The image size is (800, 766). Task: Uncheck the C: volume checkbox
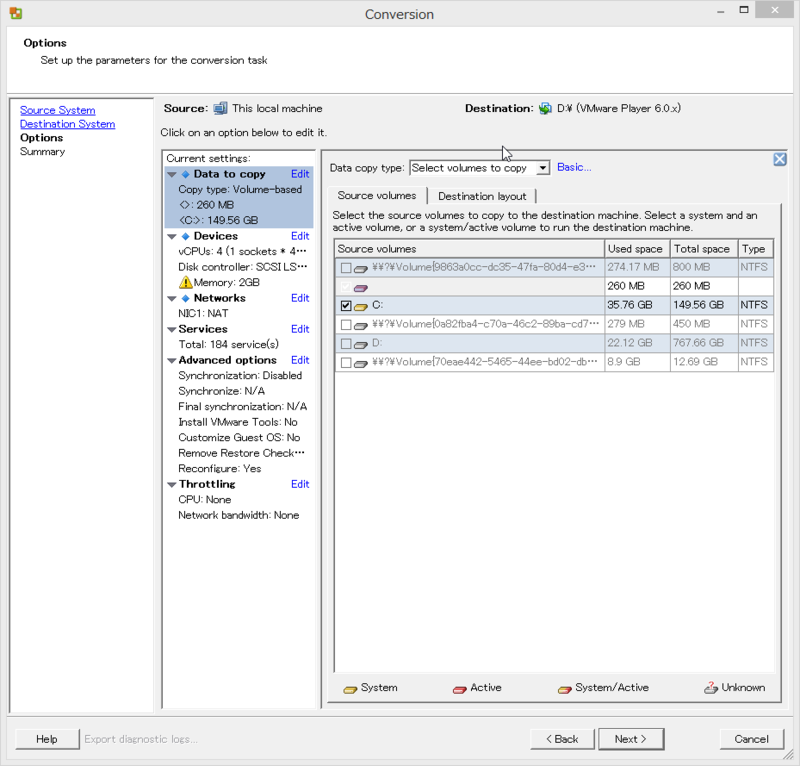click(346, 306)
